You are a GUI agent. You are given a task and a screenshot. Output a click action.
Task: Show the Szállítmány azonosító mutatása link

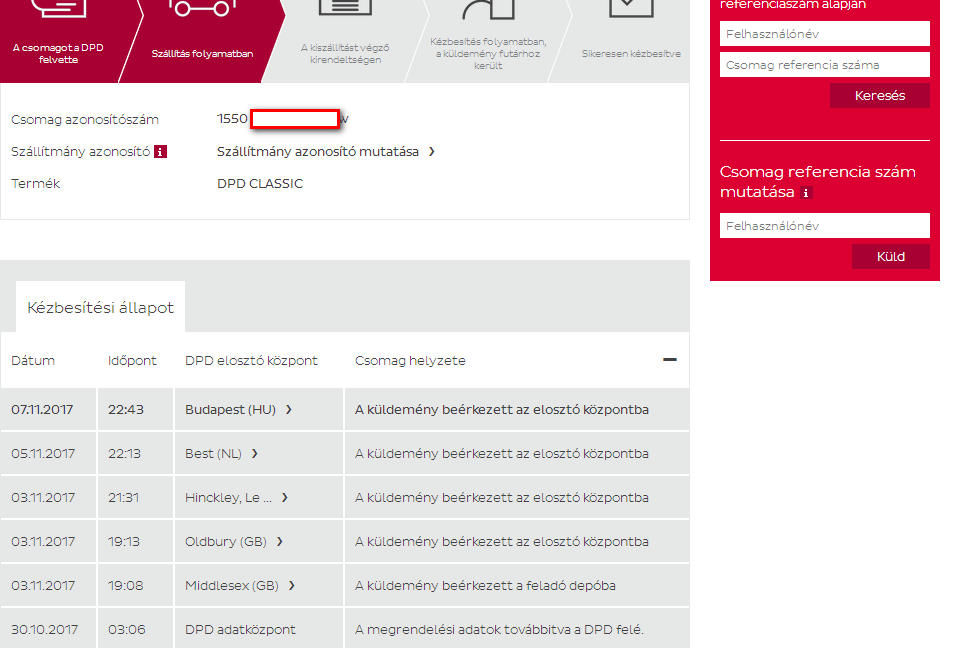(x=326, y=152)
